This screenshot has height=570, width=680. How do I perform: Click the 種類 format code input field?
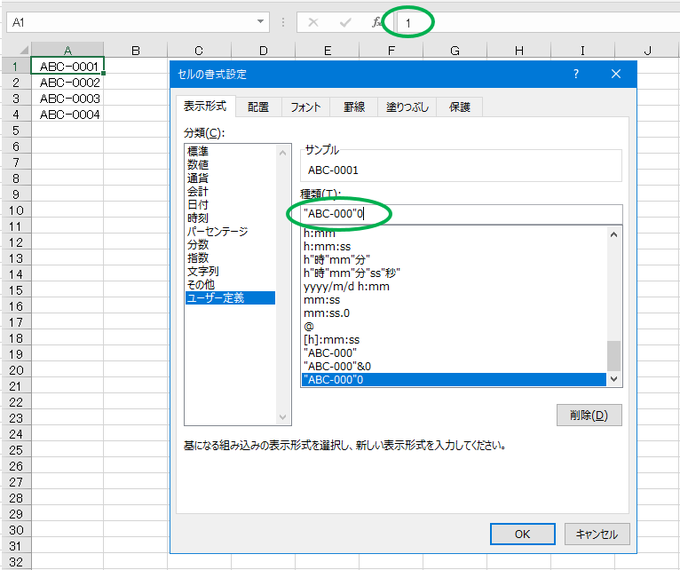[x=461, y=214]
